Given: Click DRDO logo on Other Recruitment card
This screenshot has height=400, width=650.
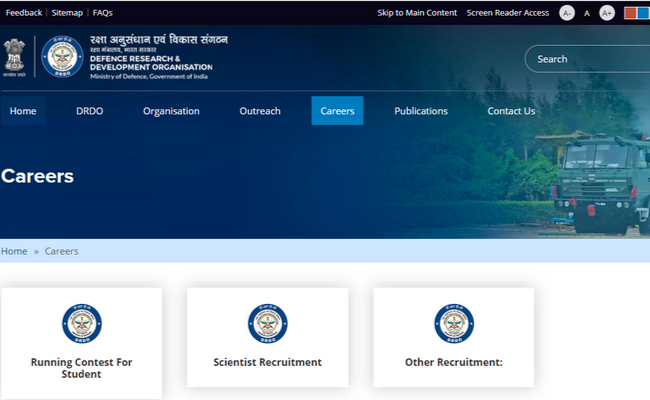Looking at the screenshot, I should coord(453,324).
